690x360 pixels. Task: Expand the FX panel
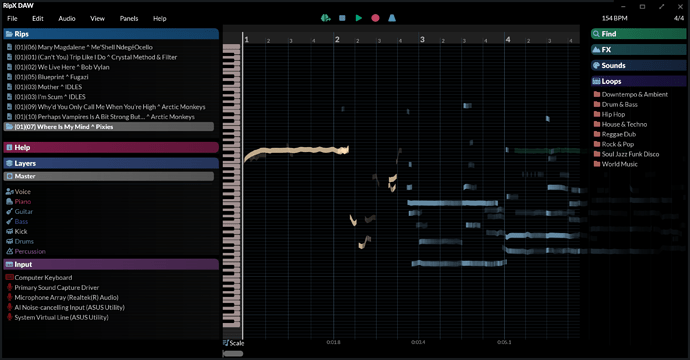point(638,50)
